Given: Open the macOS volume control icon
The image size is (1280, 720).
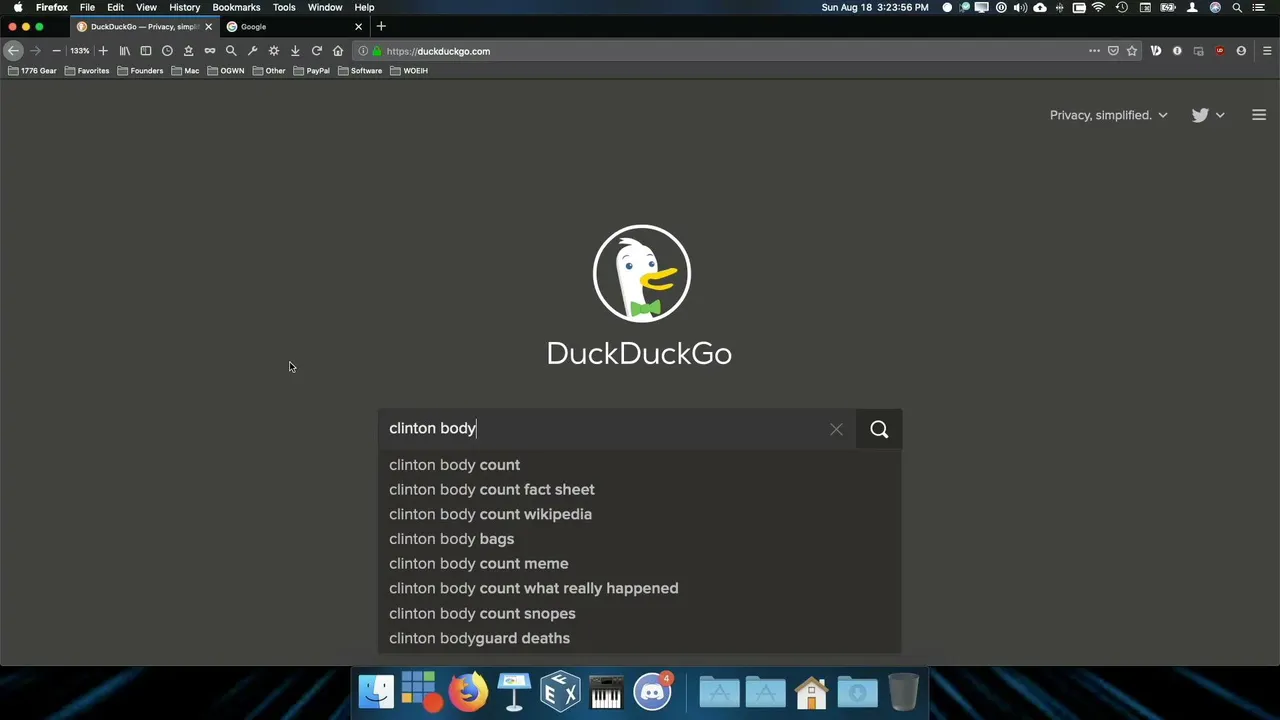Looking at the screenshot, I should coord(1019,7).
